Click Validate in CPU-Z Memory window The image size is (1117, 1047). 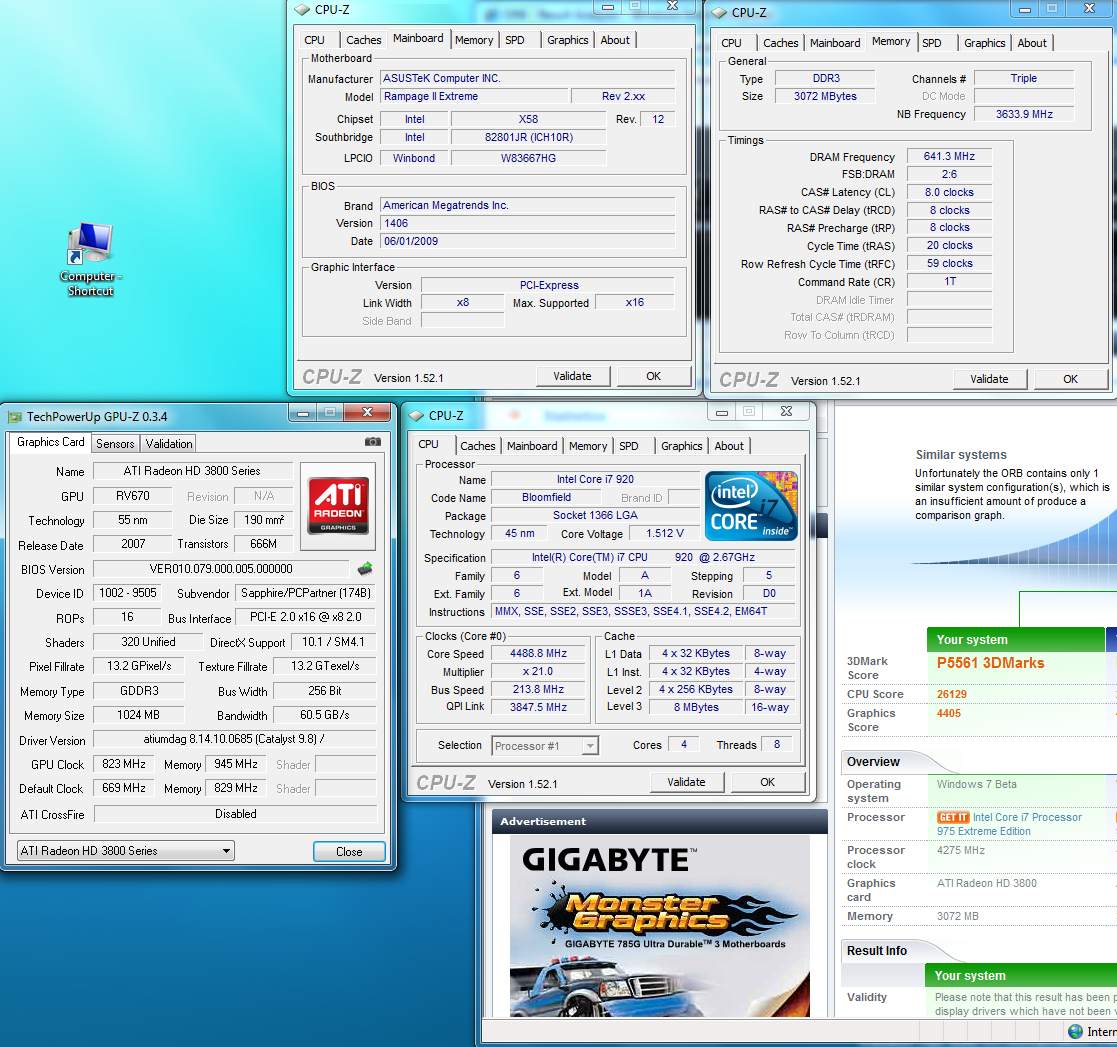coord(989,379)
